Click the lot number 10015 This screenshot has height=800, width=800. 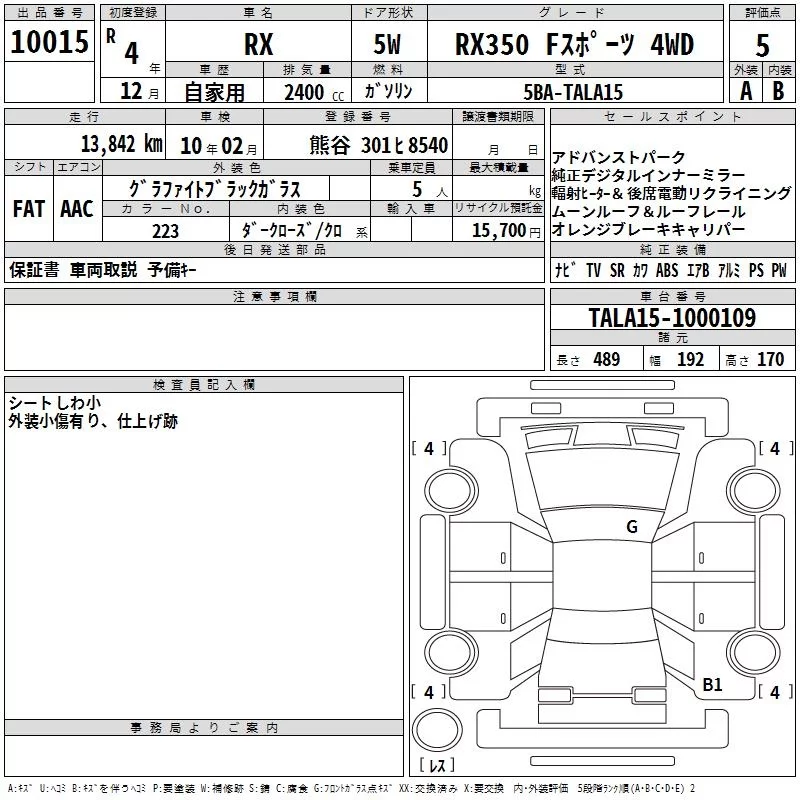[x=49, y=42]
